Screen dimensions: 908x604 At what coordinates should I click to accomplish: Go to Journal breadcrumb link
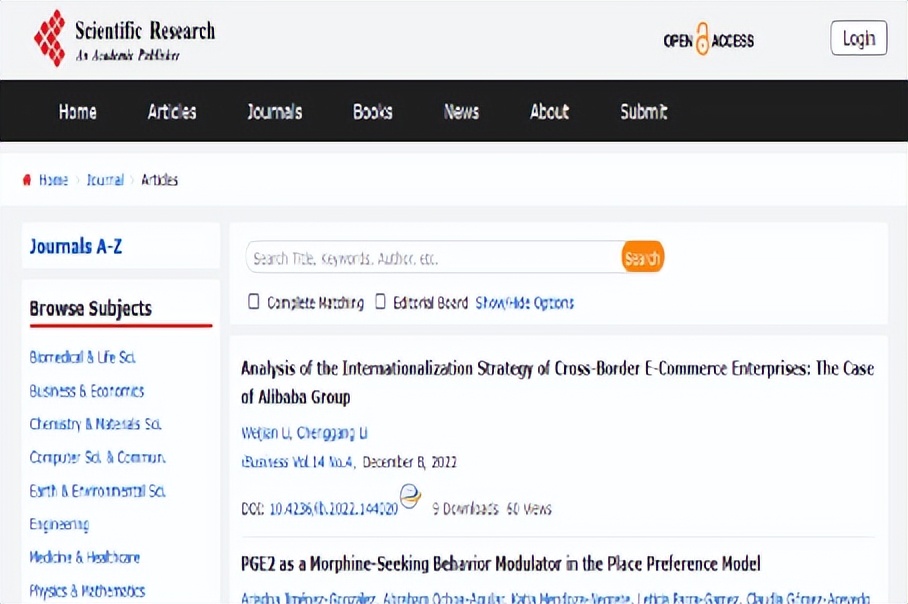tap(105, 180)
